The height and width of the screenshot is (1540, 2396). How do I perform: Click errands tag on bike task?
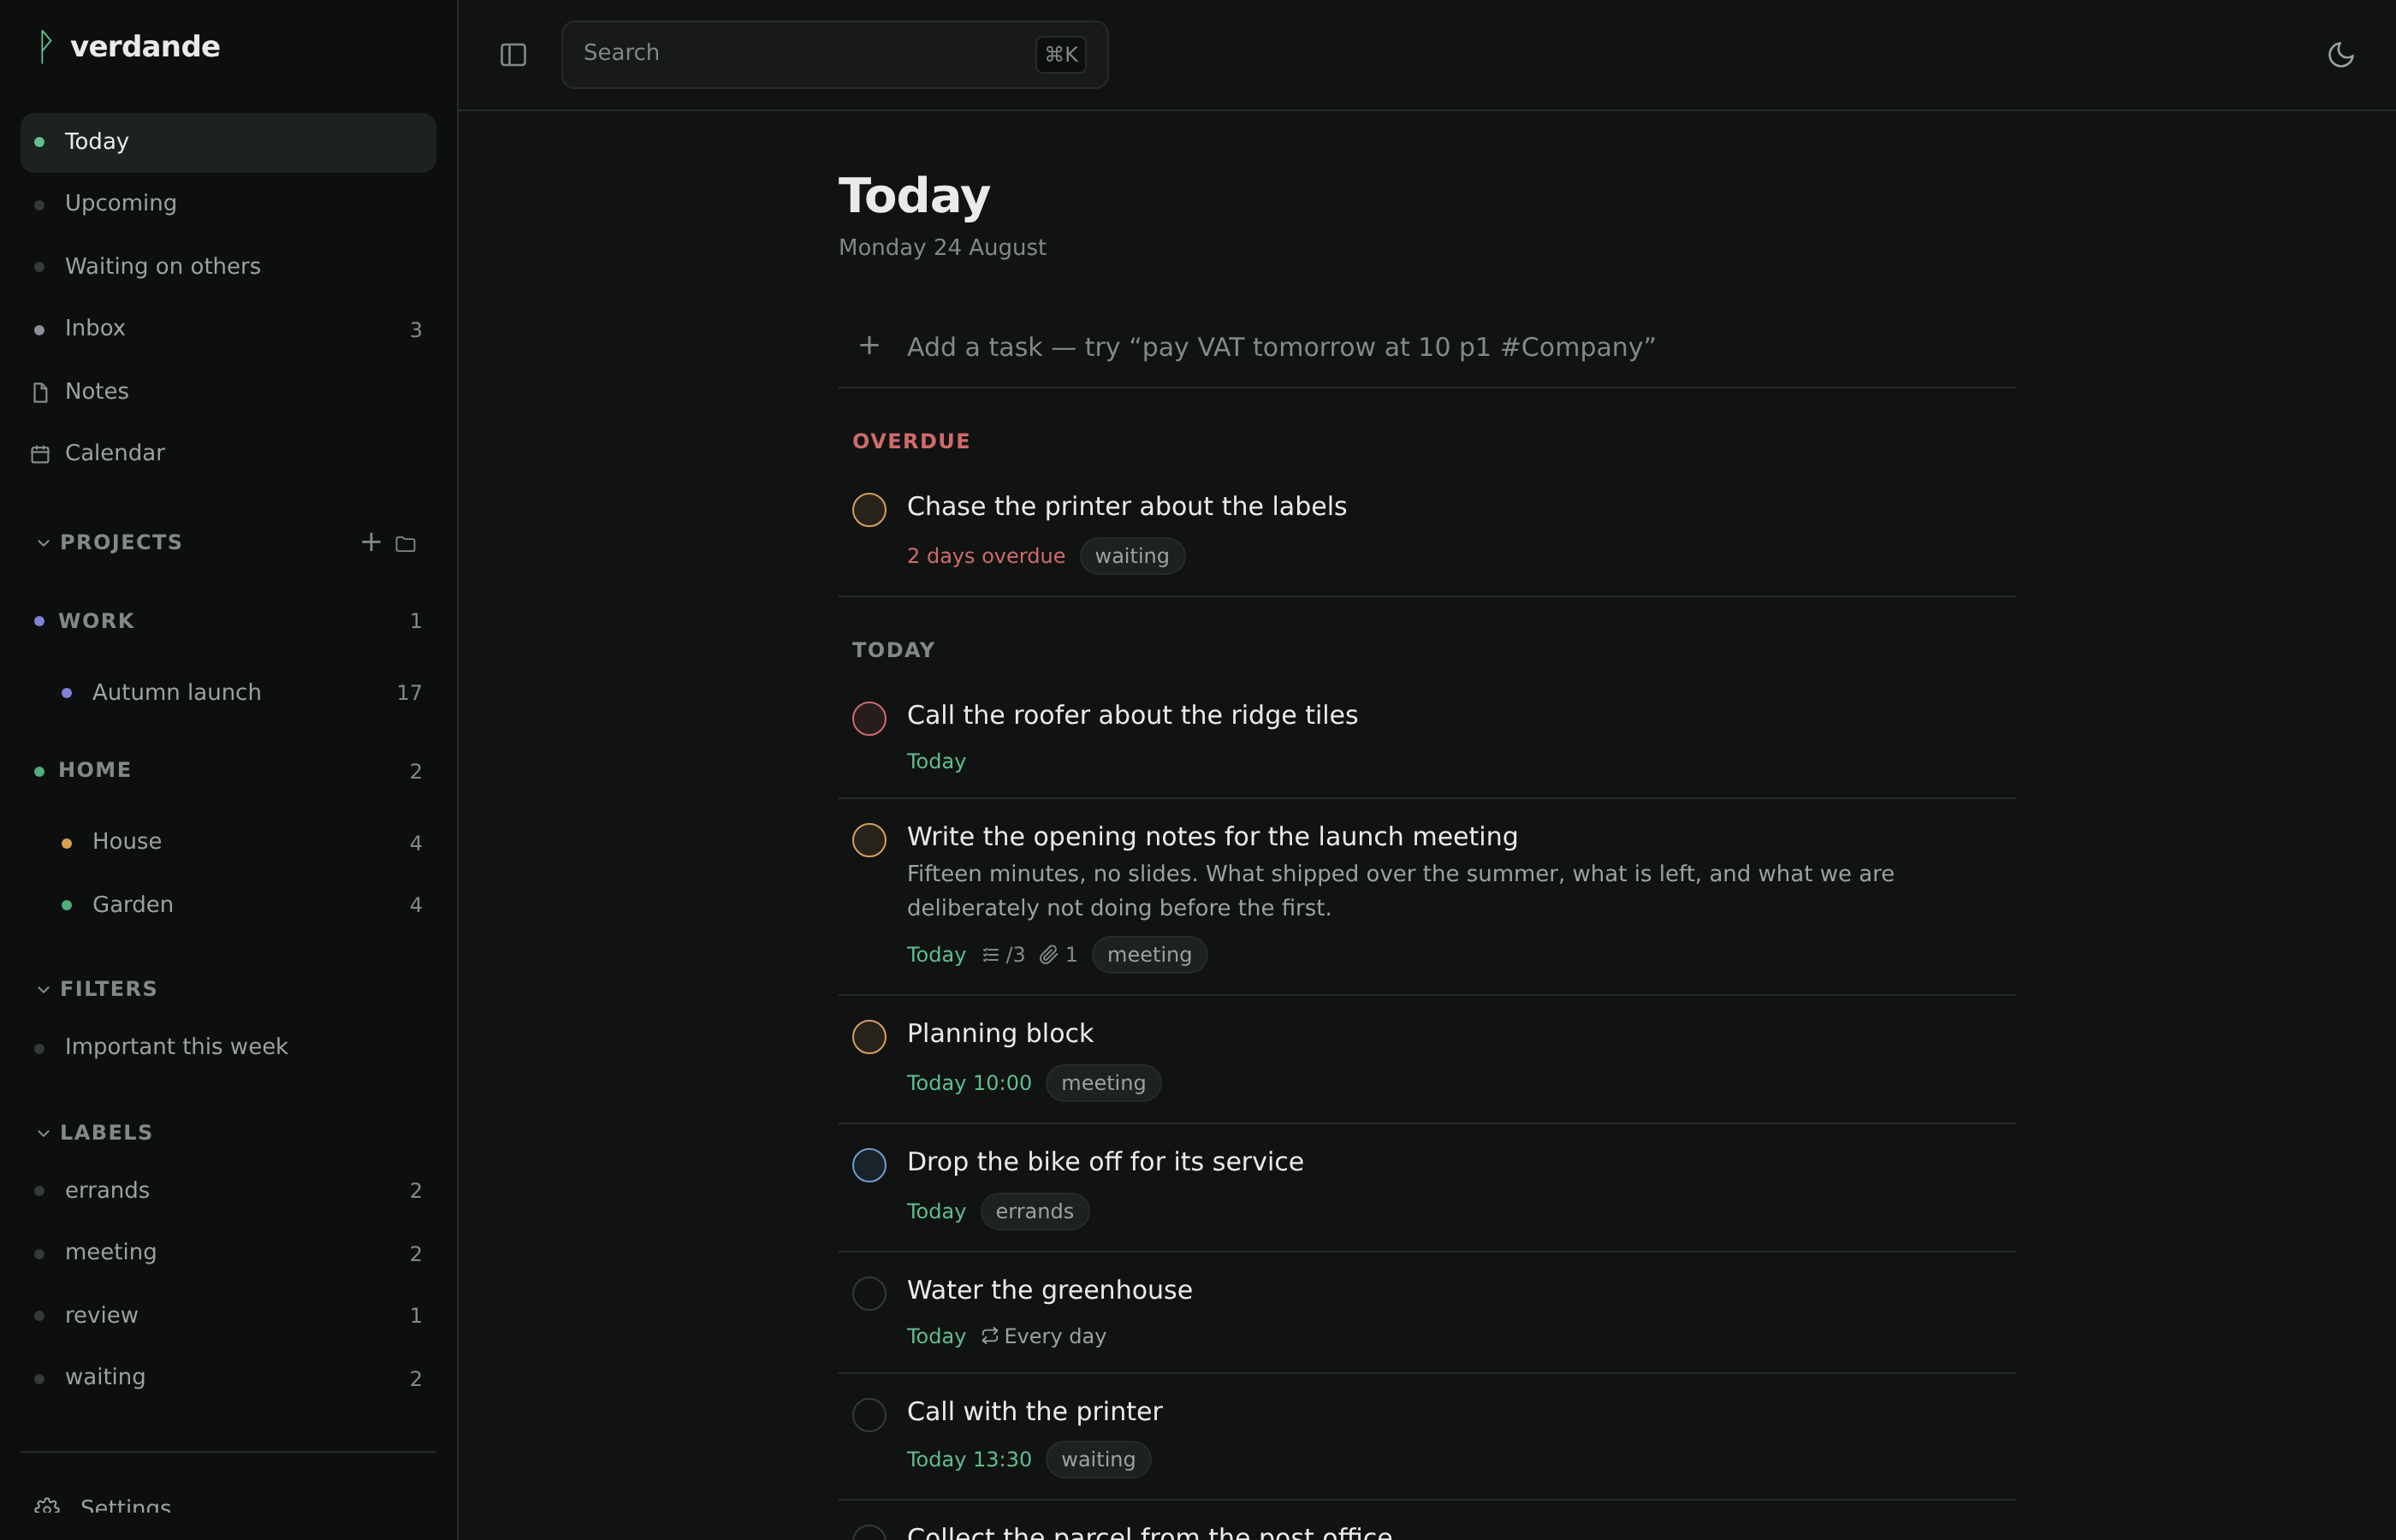pos(1034,1211)
